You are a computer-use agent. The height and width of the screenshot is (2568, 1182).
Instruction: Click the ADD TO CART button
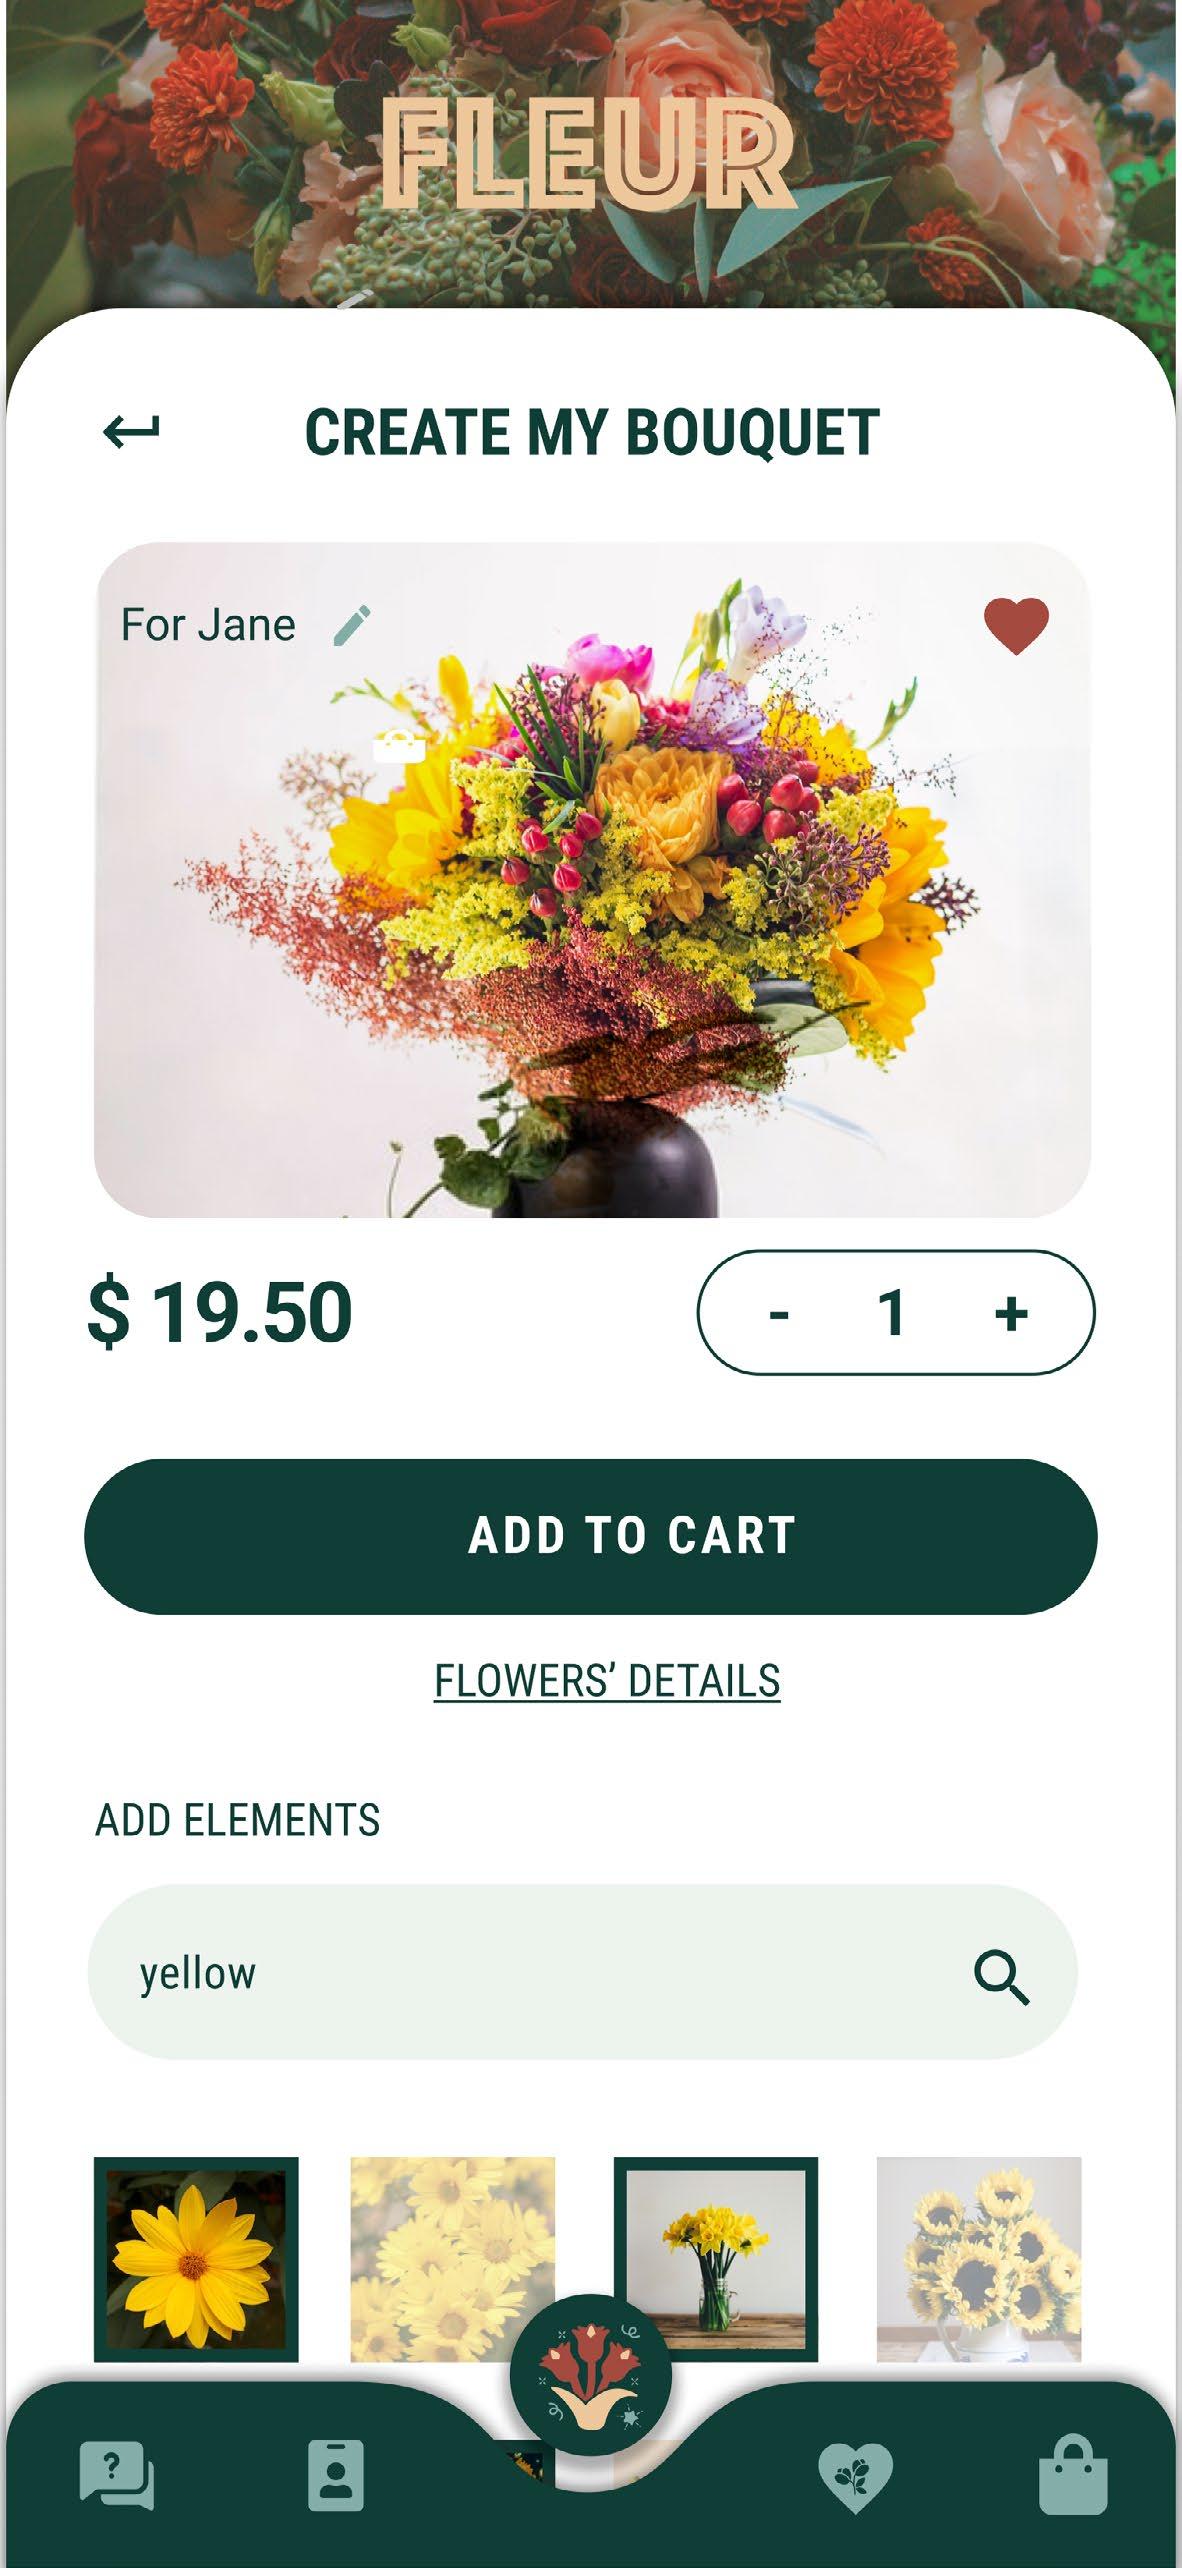(591, 1536)
